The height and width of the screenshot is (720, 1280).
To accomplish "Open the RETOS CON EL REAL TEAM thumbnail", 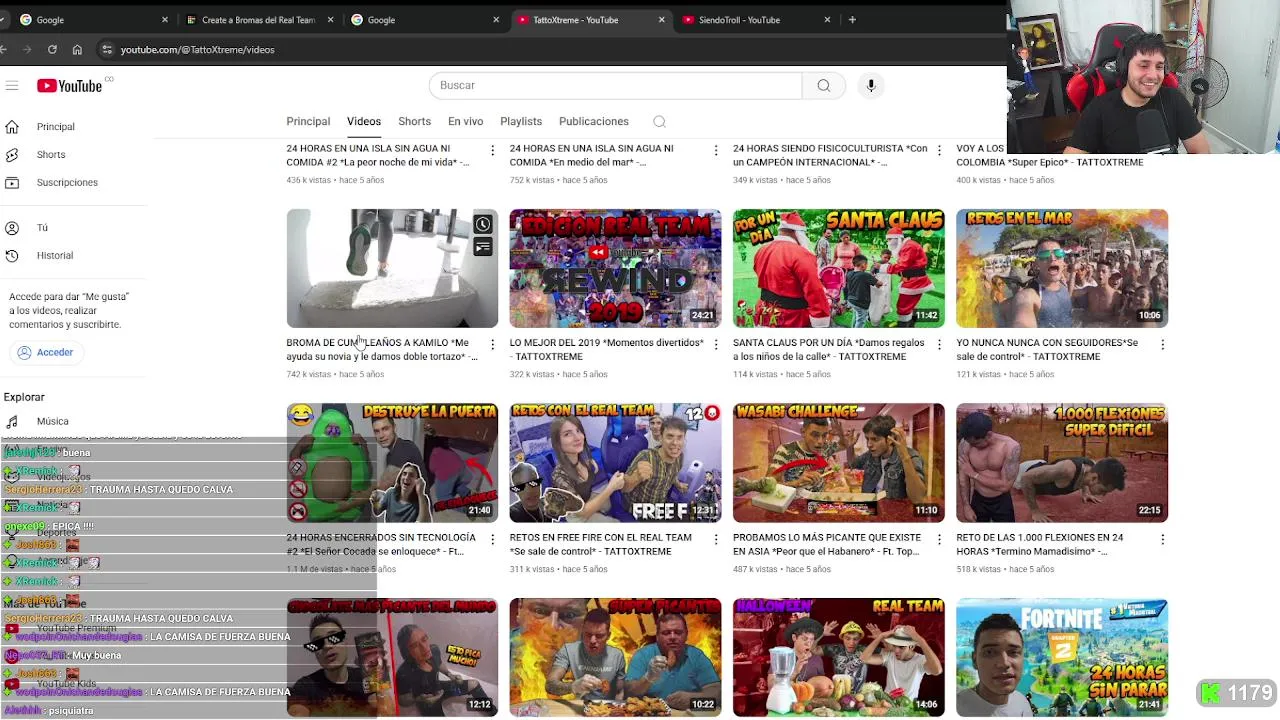I will pyautogui.click(x=615, y=463).
